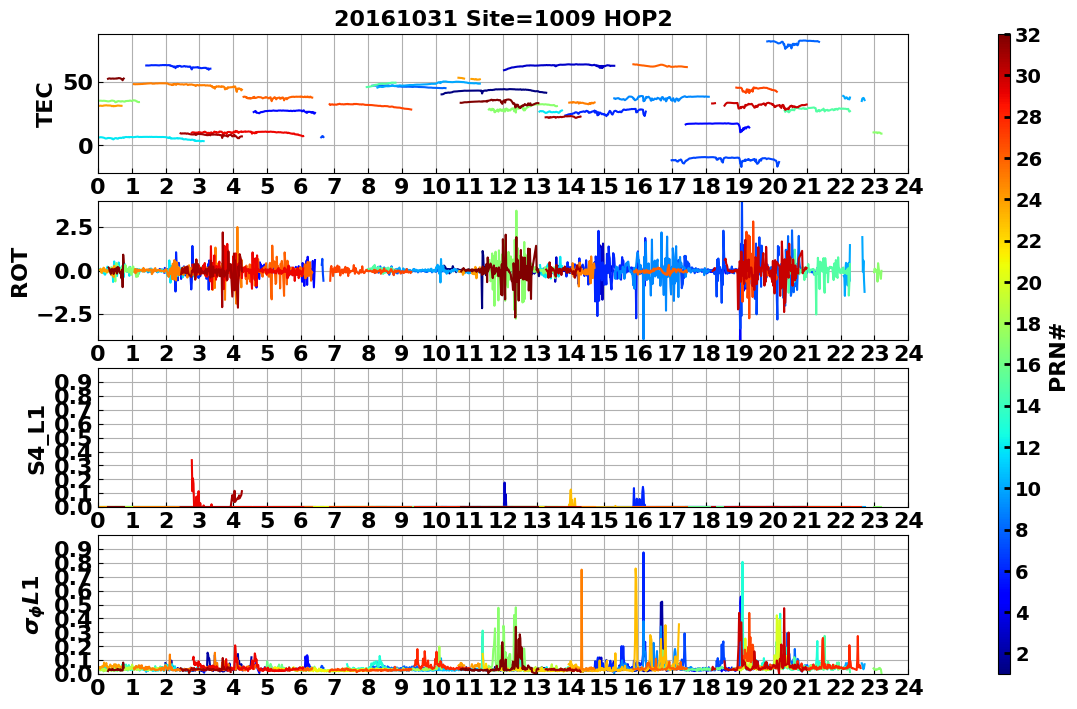Image resolution: width=1077 pixels, height=709 pixels.
Task: Click the S4_L1 y-axis label
Action: [36, 440]
